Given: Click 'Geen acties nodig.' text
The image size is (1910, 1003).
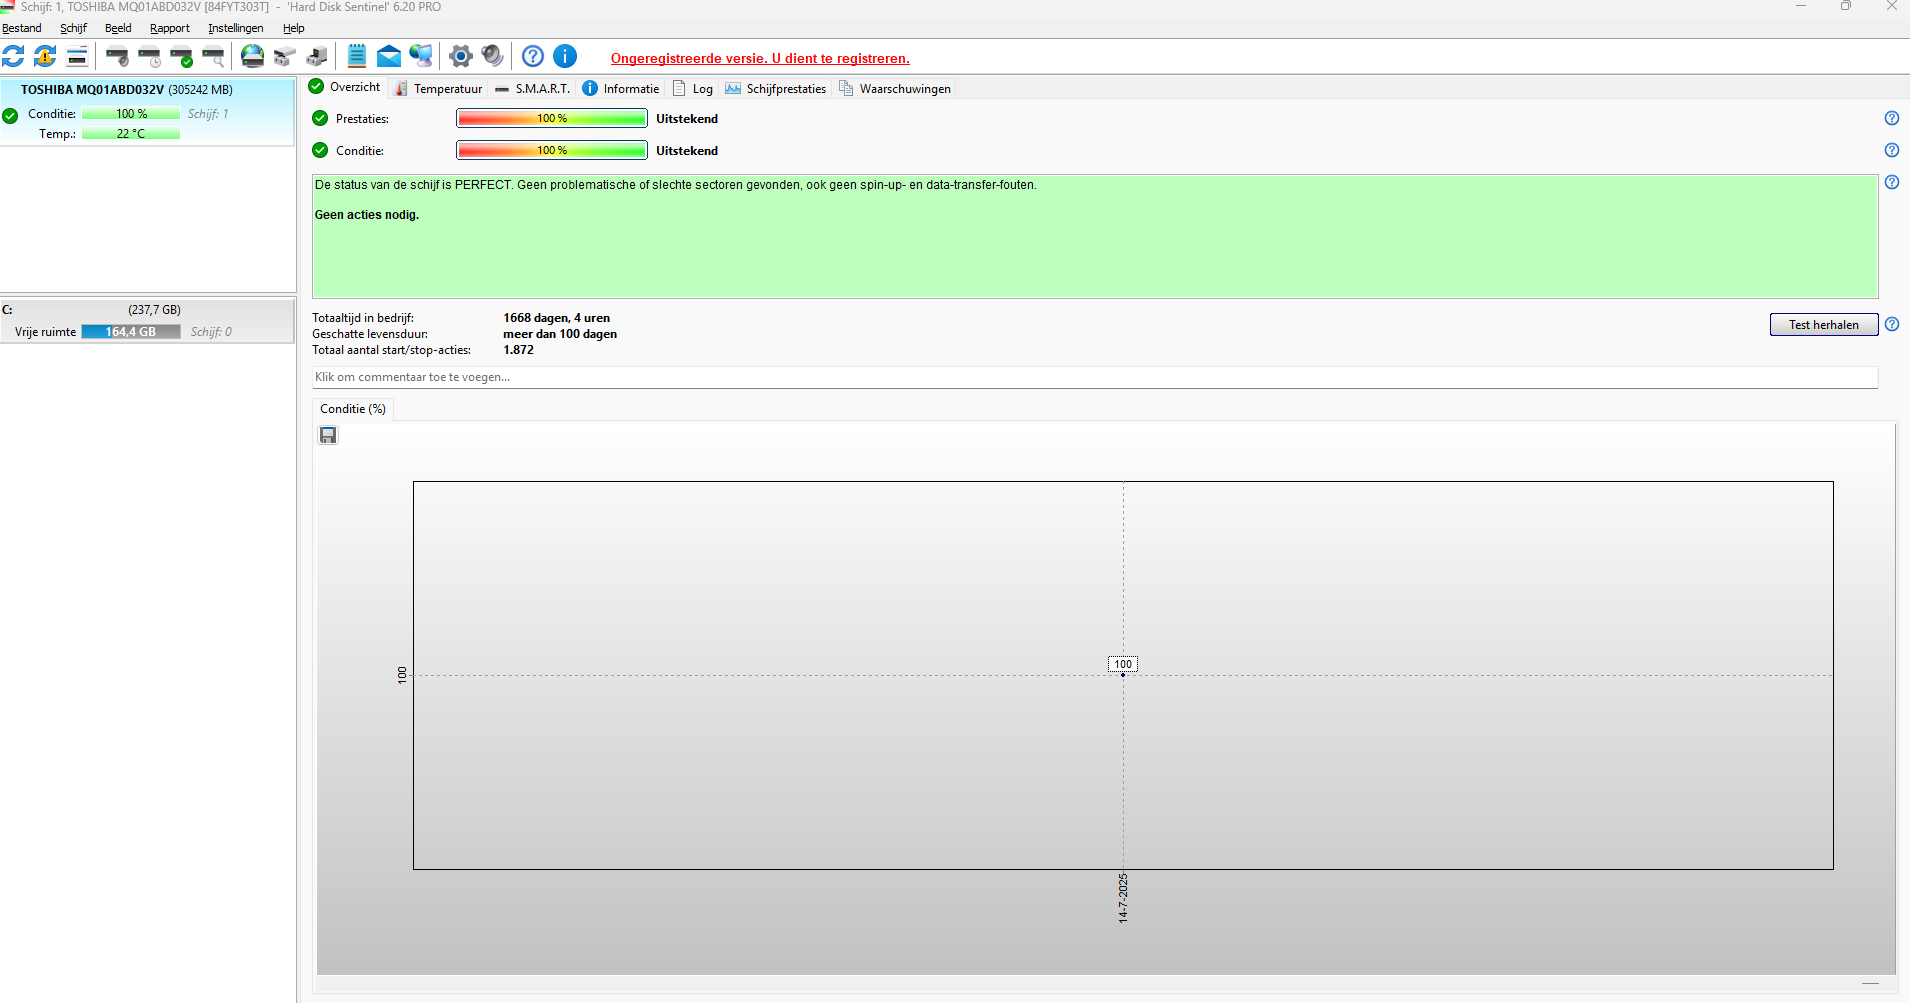Looking at the screenshot, I should [x=367, y=215].
